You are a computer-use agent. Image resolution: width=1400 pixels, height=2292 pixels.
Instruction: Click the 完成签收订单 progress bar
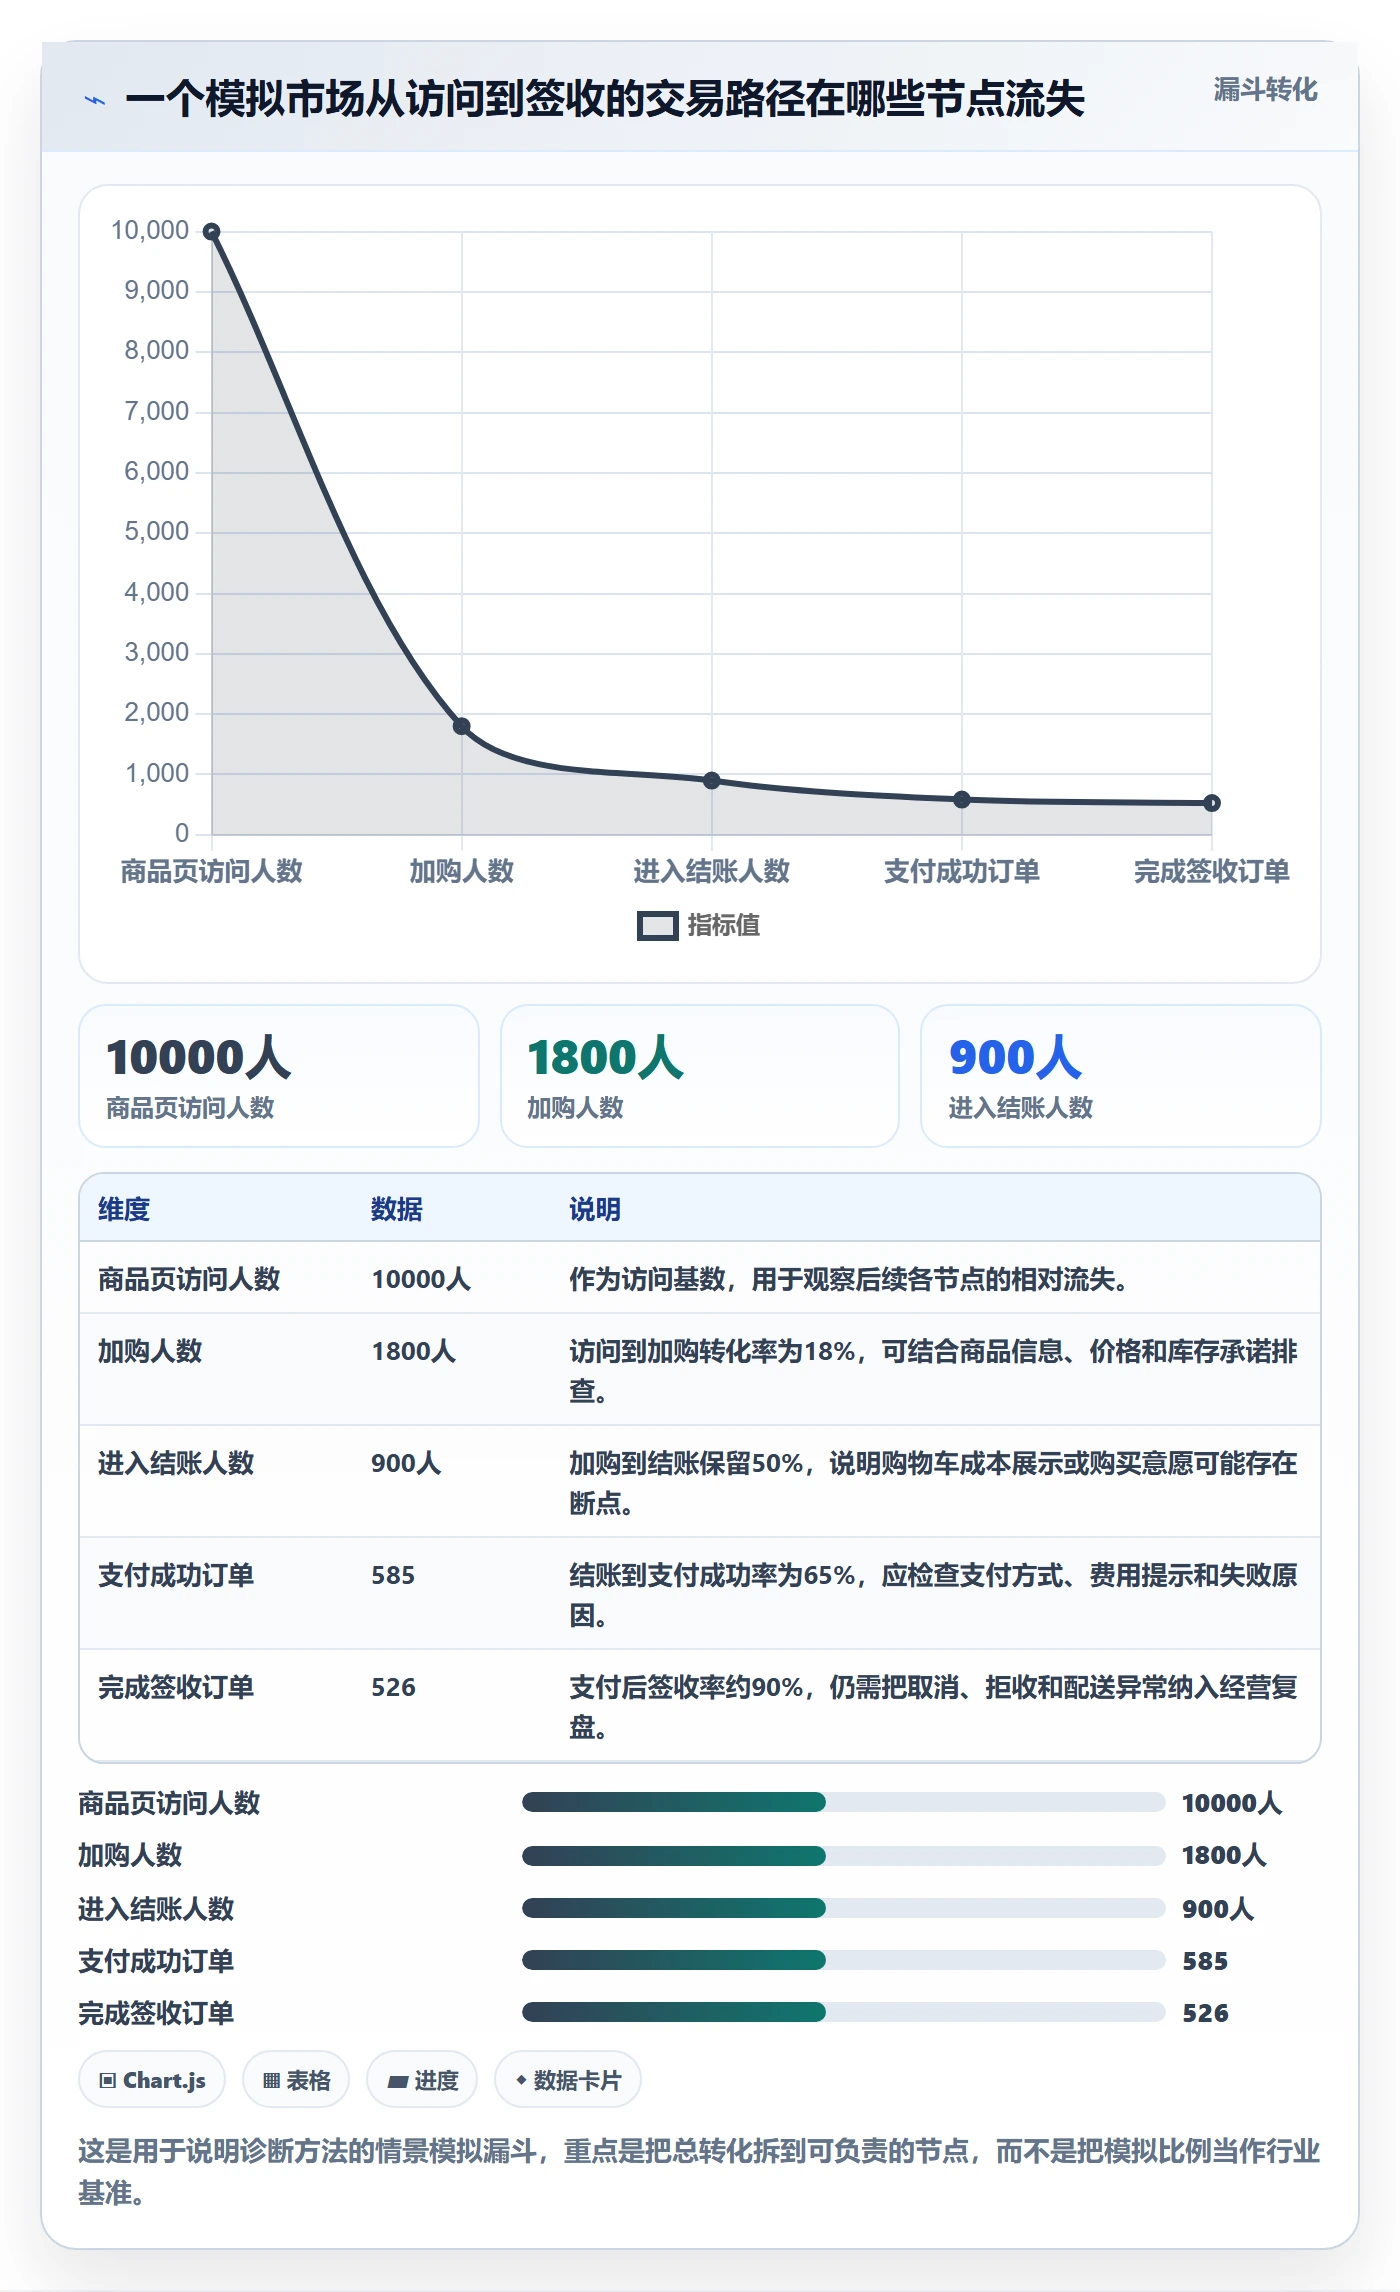(x=843, y=2012)
